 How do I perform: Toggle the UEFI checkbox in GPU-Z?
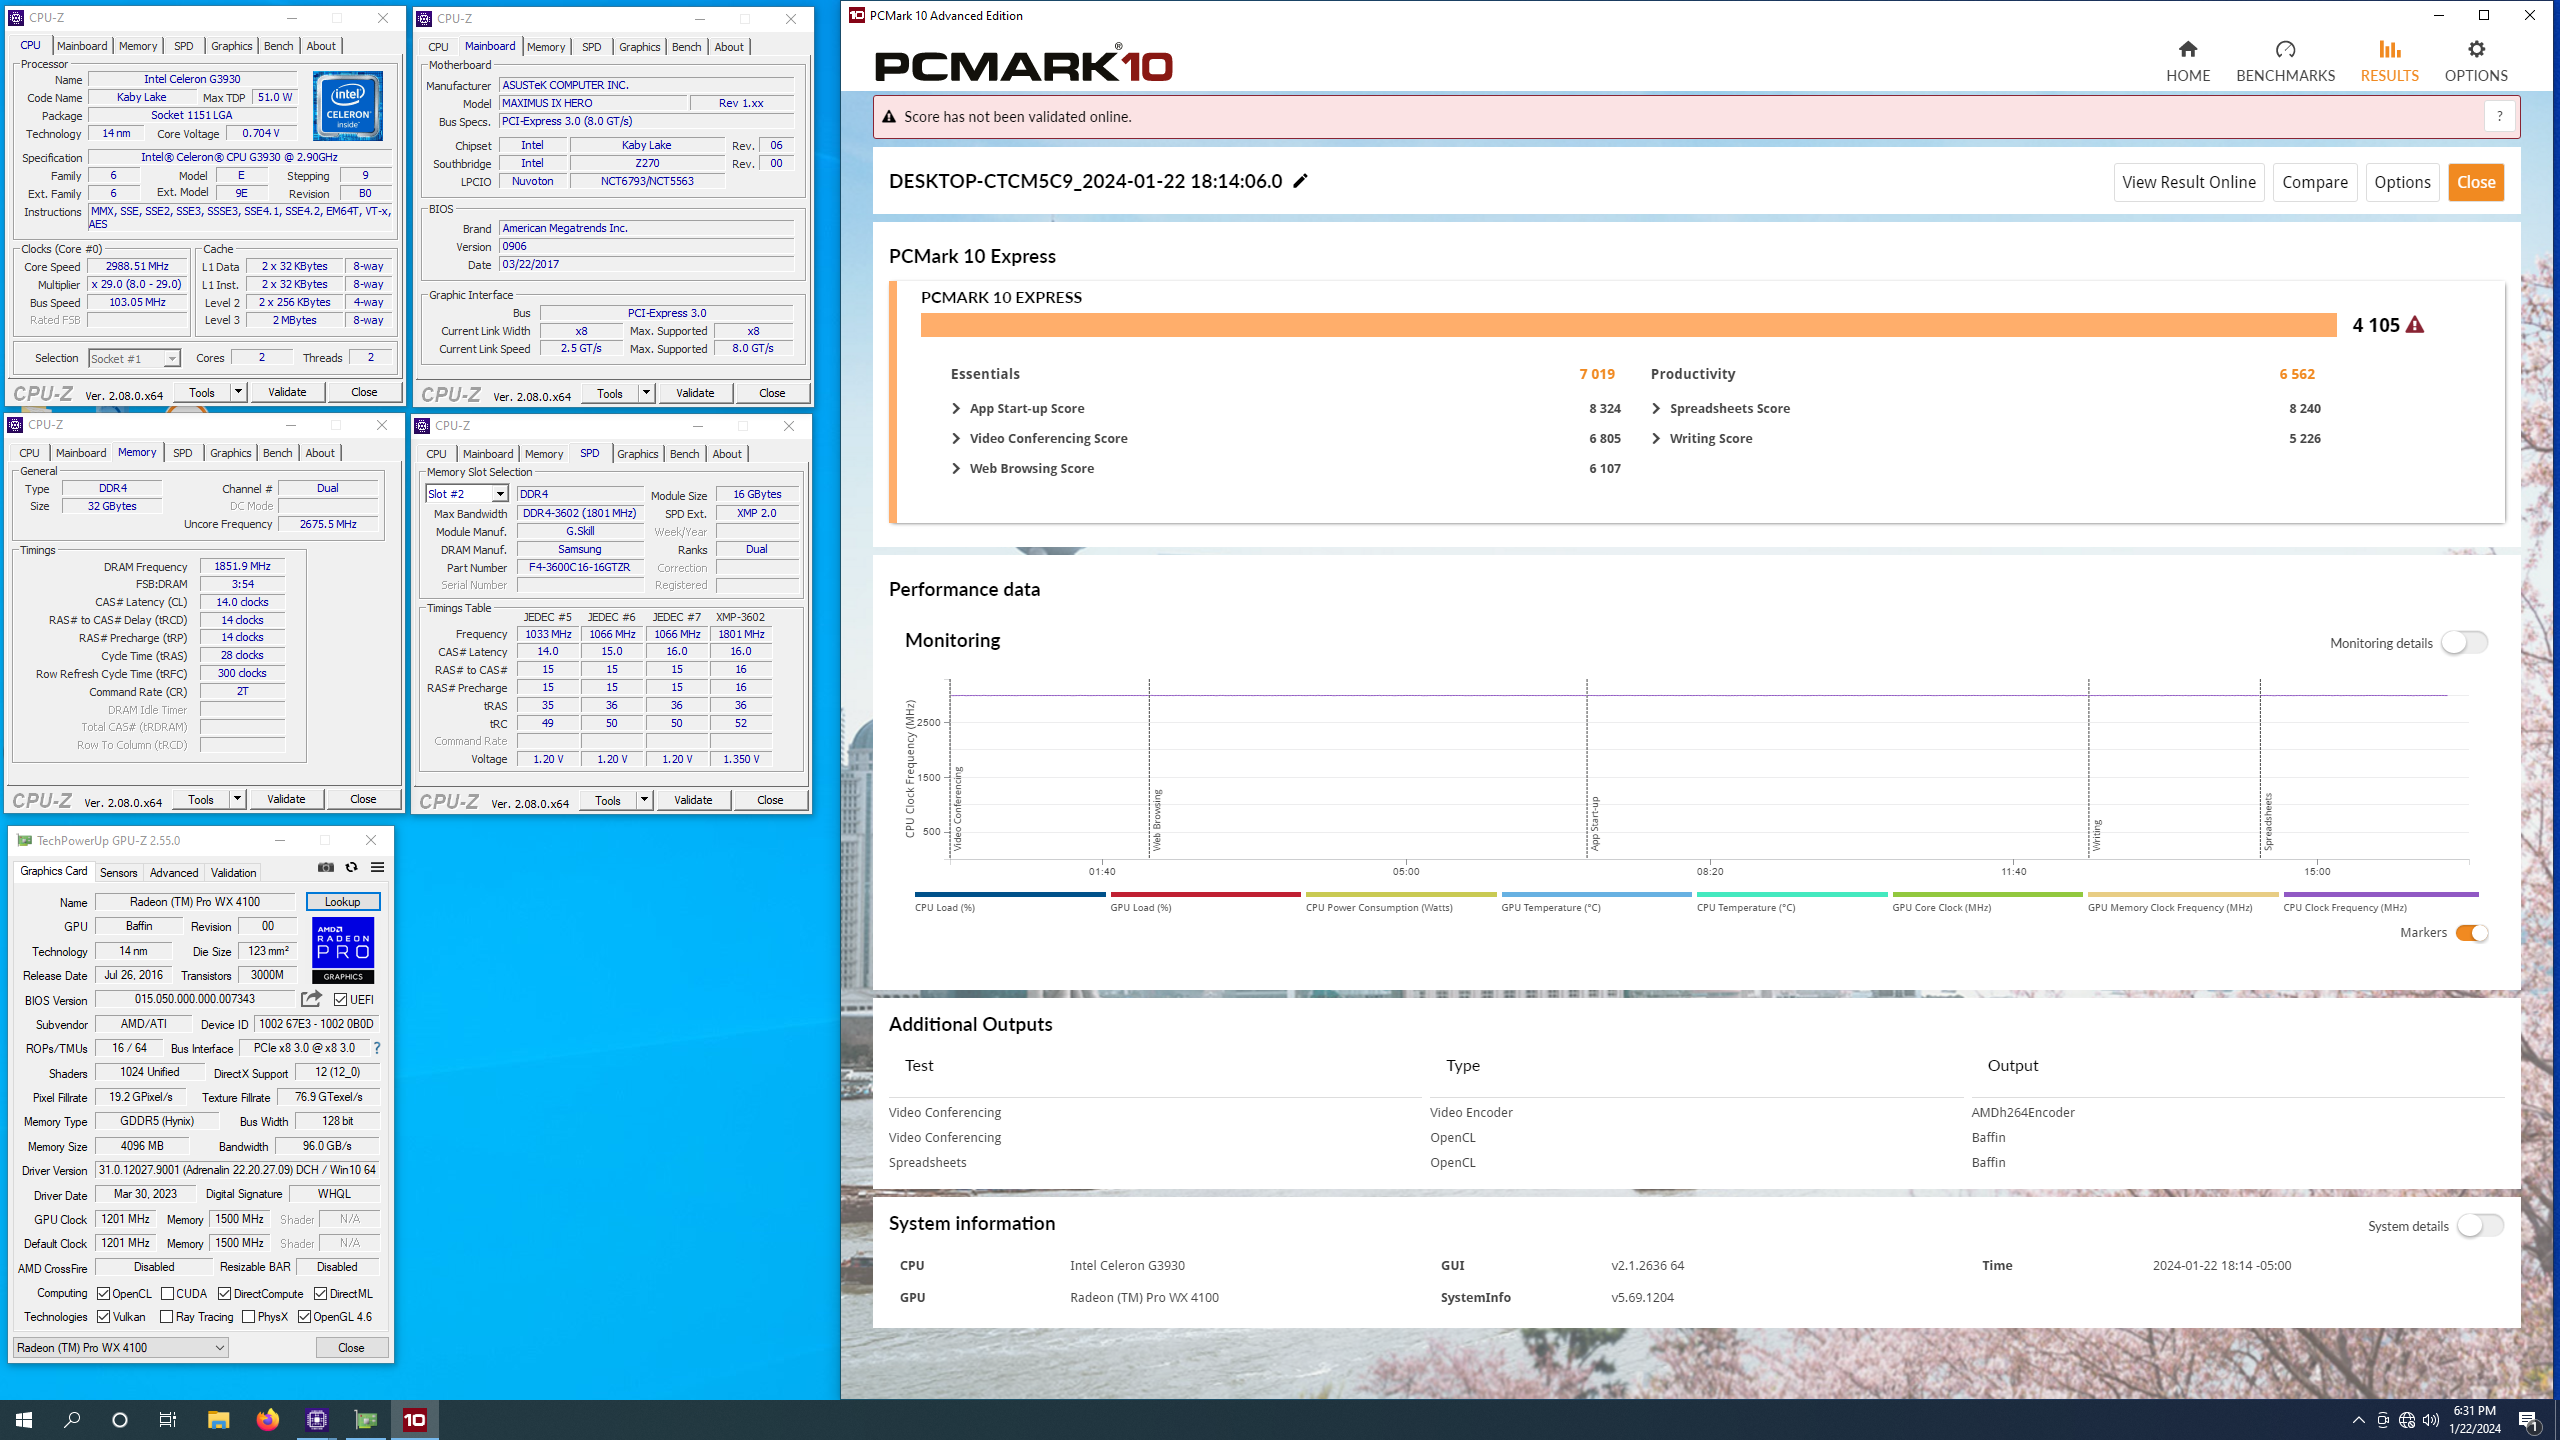coord(340,999)
